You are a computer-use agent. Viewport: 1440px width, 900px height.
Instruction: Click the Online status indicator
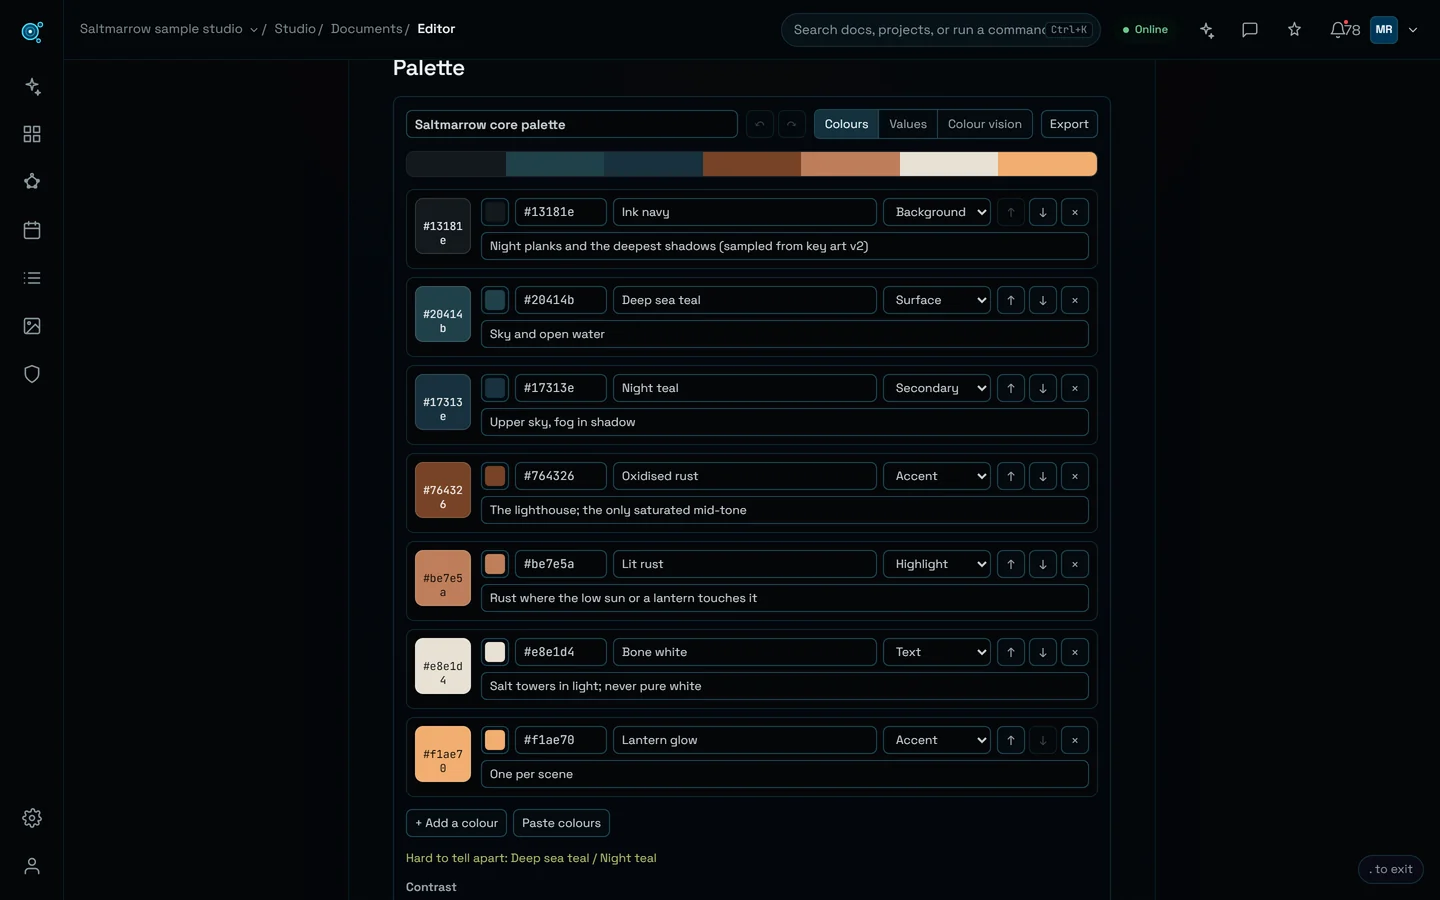point(1145,30)
